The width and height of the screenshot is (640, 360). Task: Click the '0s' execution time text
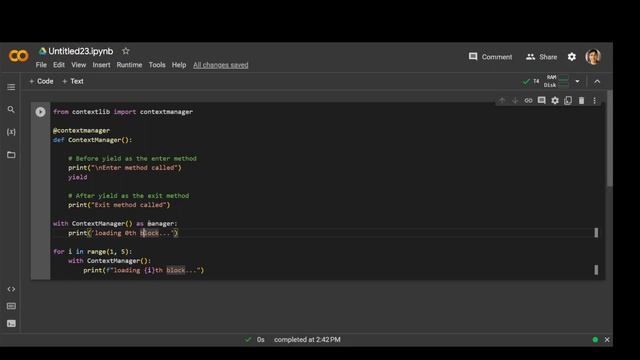point(260,340)
